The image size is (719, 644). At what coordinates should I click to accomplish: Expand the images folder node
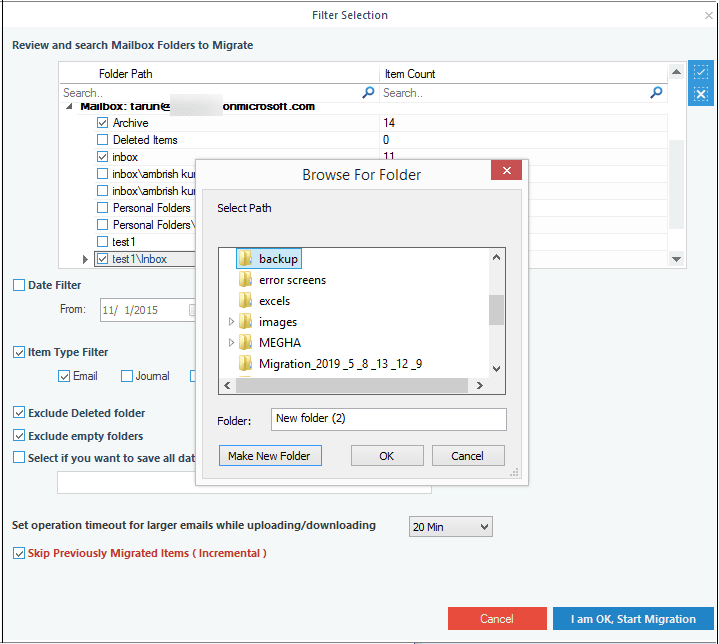(231, 322)
